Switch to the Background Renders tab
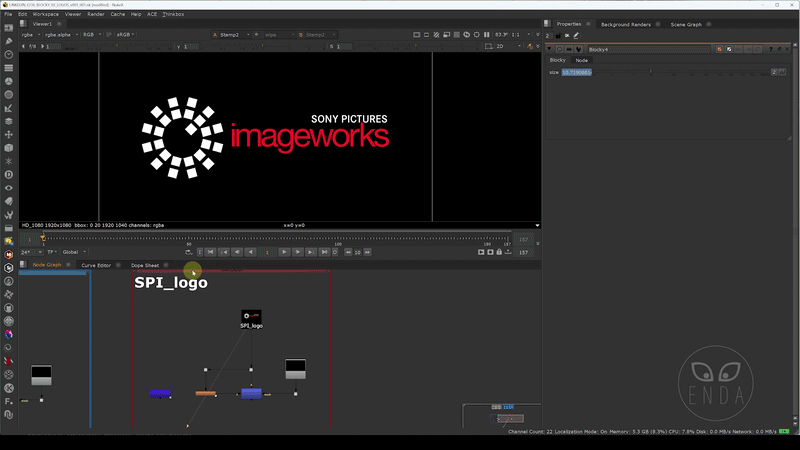The height and width of the screenshot is (450, 800). 626,24
